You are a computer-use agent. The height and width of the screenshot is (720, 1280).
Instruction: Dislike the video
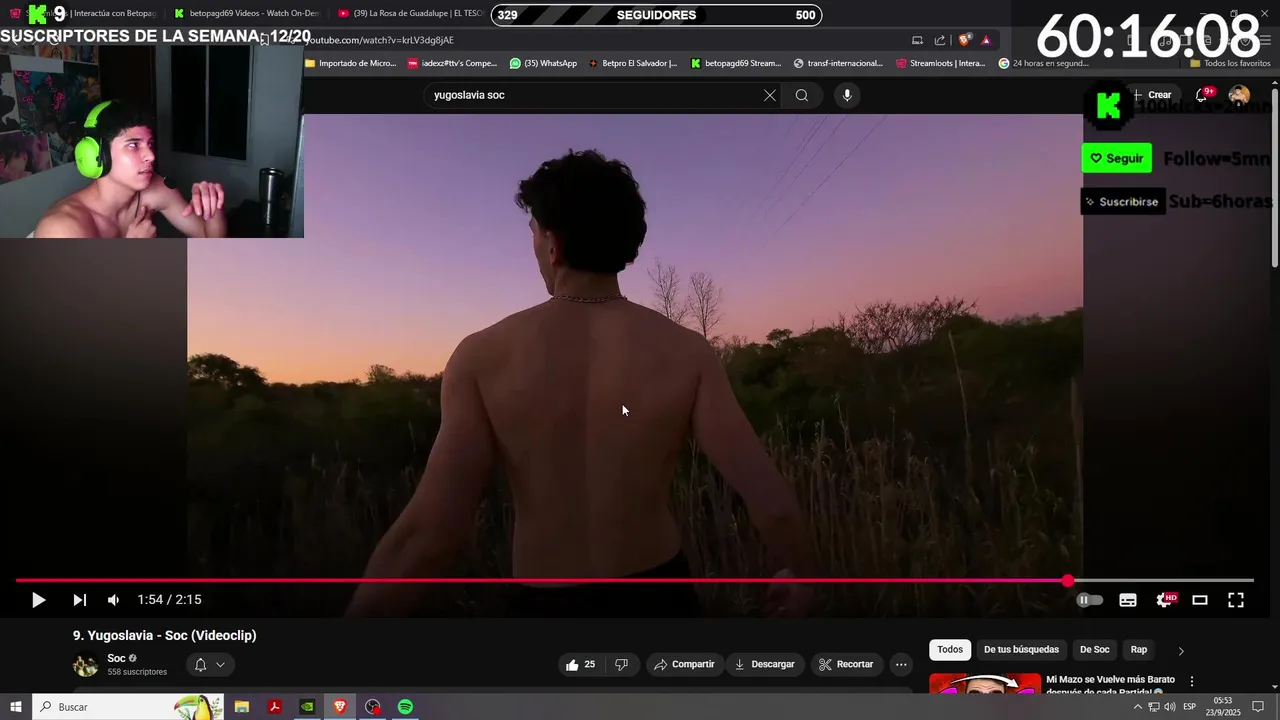[x=621, y=664]
